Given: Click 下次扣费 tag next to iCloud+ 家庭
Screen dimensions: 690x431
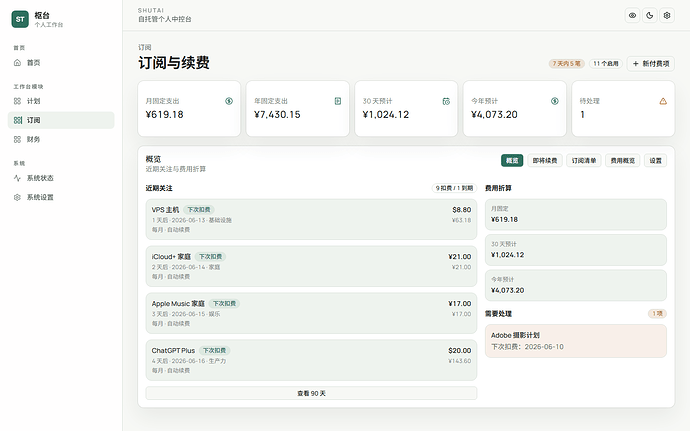Looking at the screenshot, I should [210, 257].
